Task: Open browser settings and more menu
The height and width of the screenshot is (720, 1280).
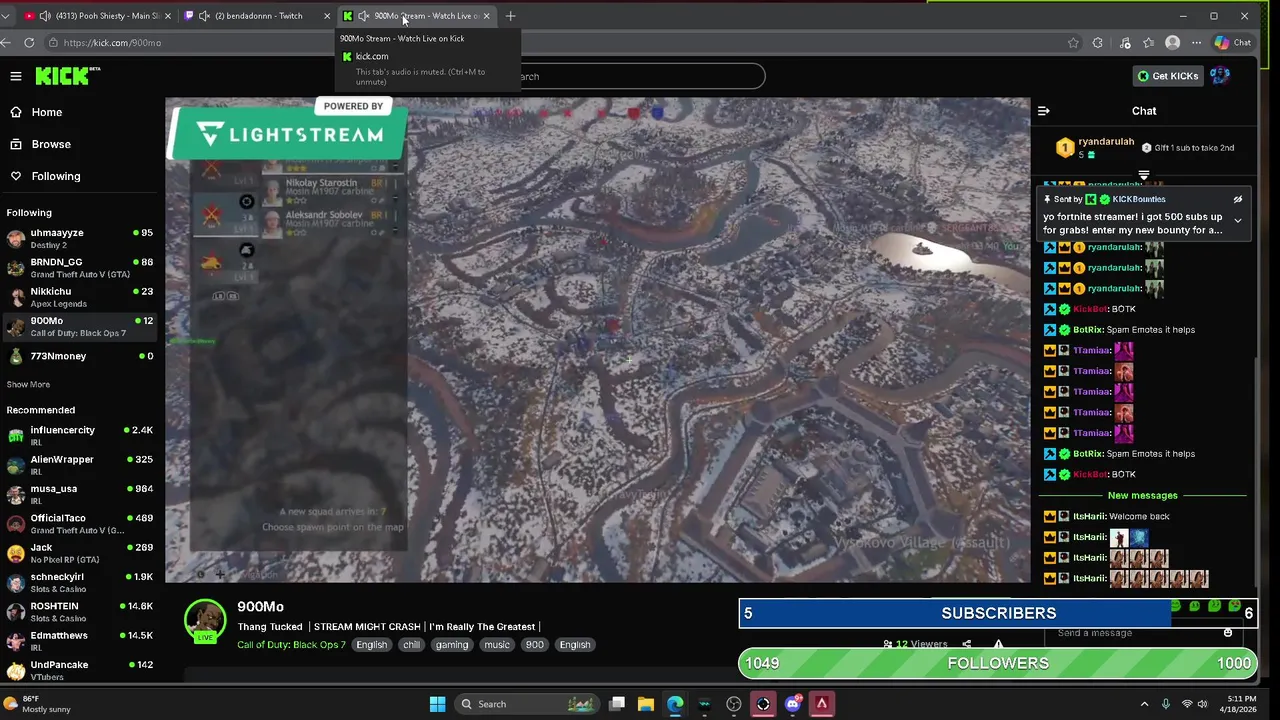Action: [1196, 42]
